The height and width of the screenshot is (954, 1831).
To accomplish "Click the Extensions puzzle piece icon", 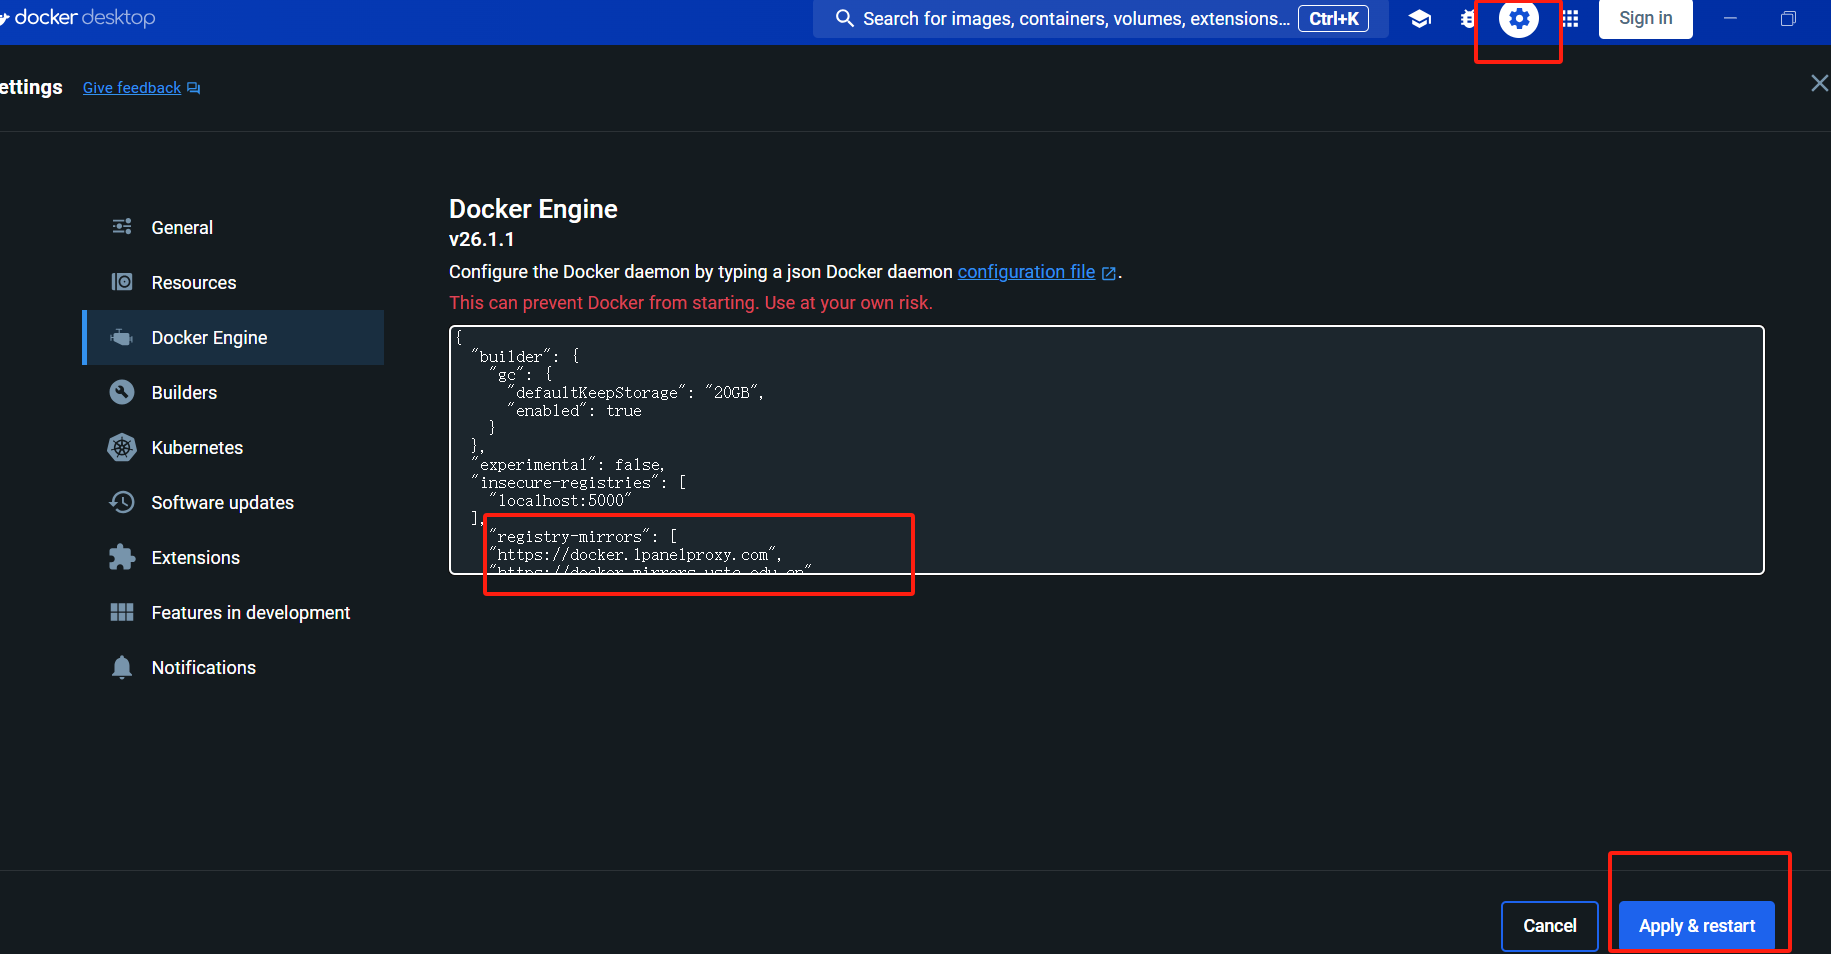I will 122,557.
